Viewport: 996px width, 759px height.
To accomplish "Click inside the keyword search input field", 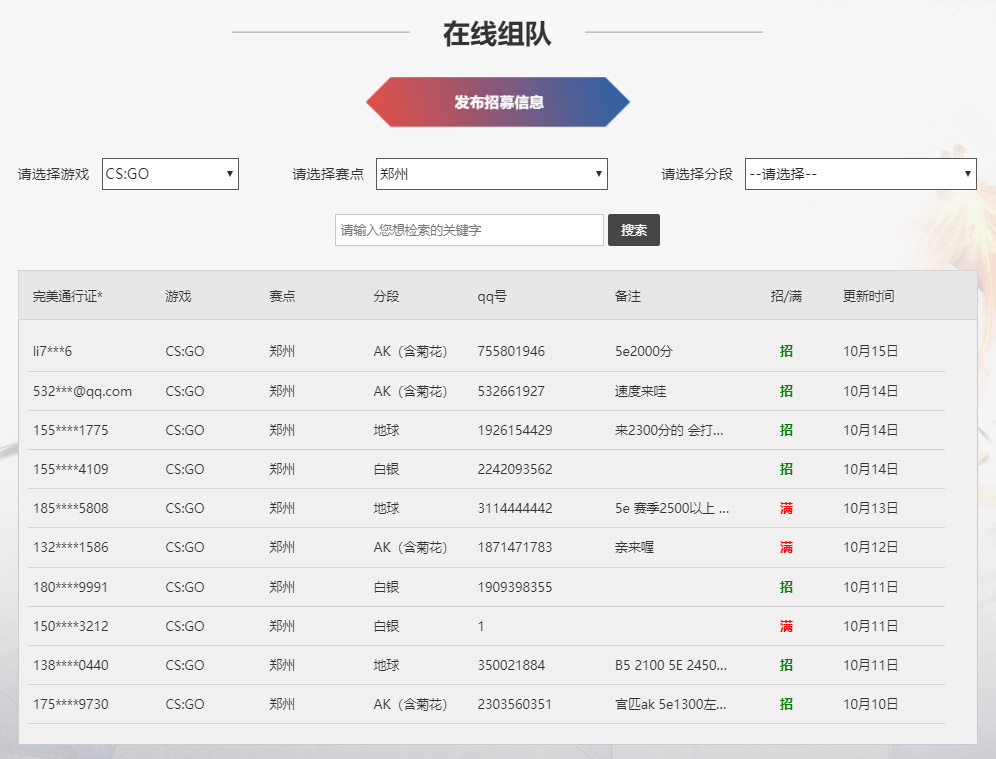I will pos(468,230).
